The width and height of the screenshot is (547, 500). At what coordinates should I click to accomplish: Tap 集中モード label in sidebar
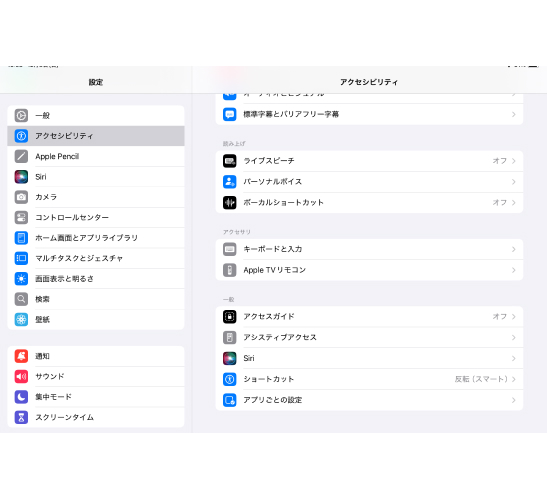53,397
